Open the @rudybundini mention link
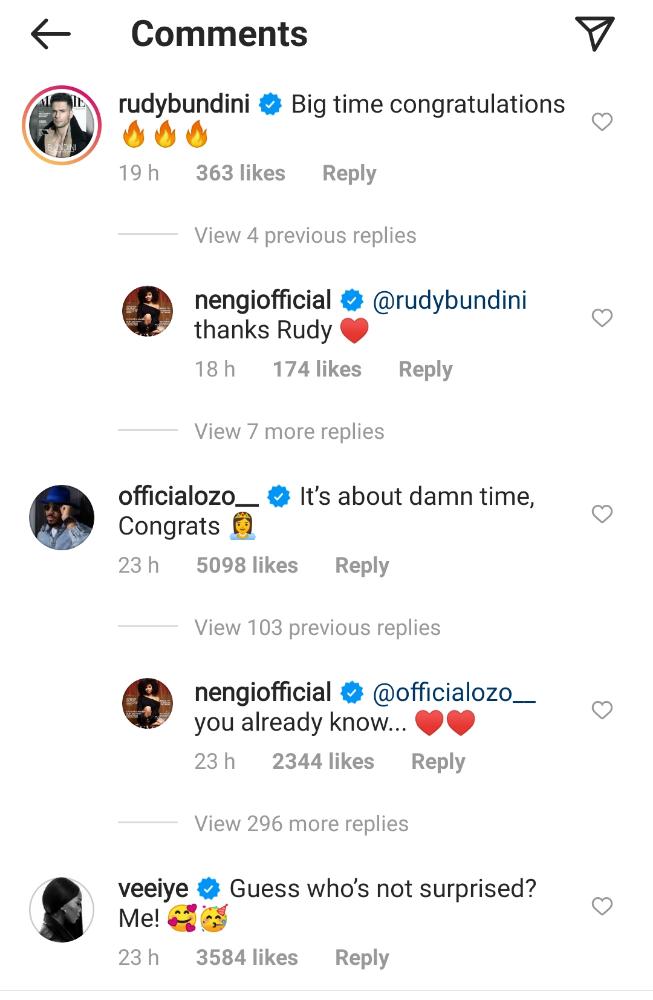This screenshot has height=1000, width=653. click(449, 300)
